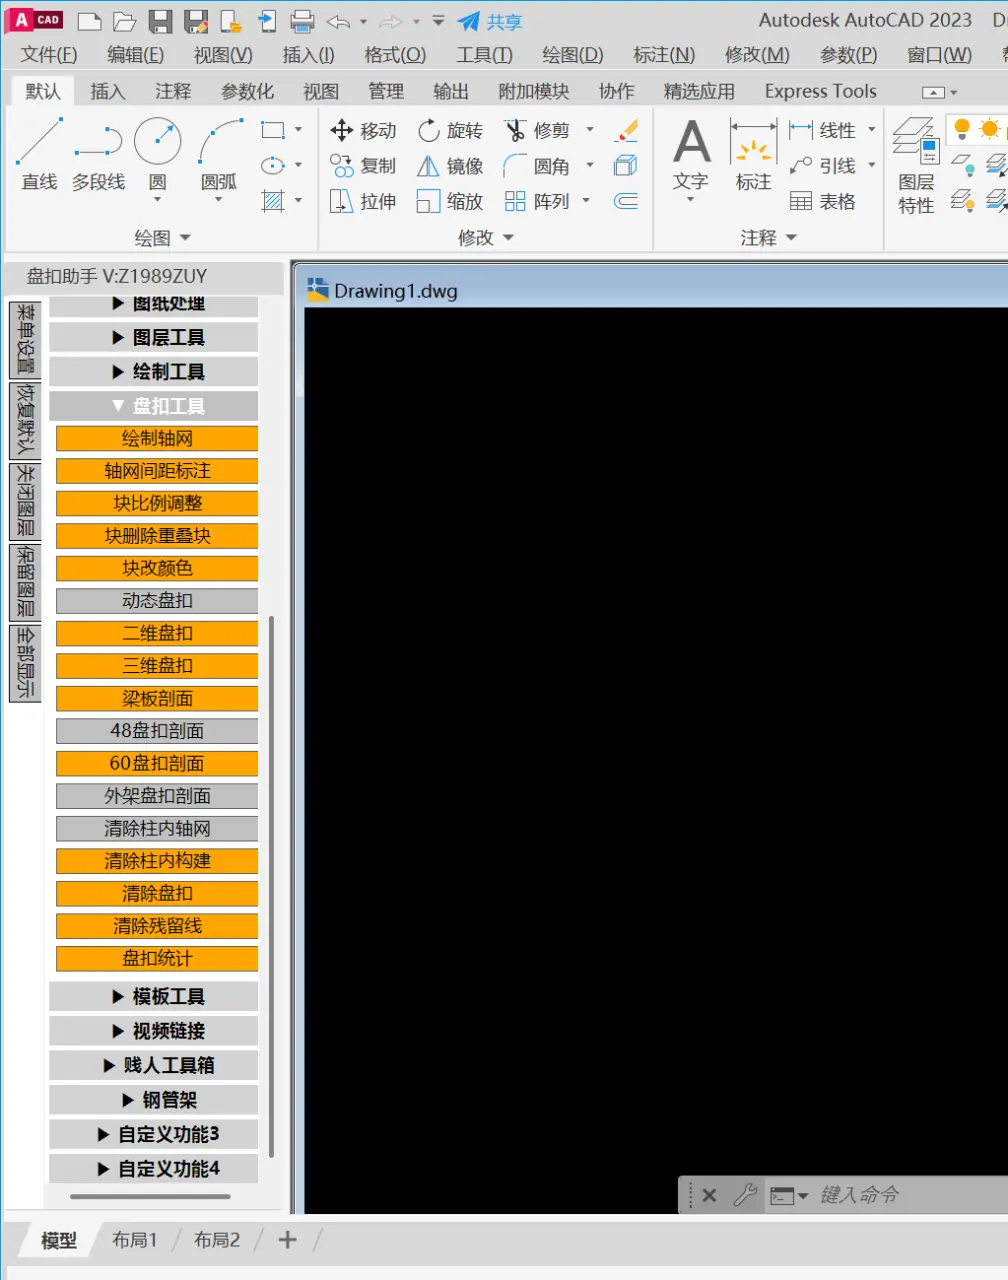Open Layer Properties (图层特性)
The image size is (1008, 1280).
pyautogui.click(x=915, y=165)
